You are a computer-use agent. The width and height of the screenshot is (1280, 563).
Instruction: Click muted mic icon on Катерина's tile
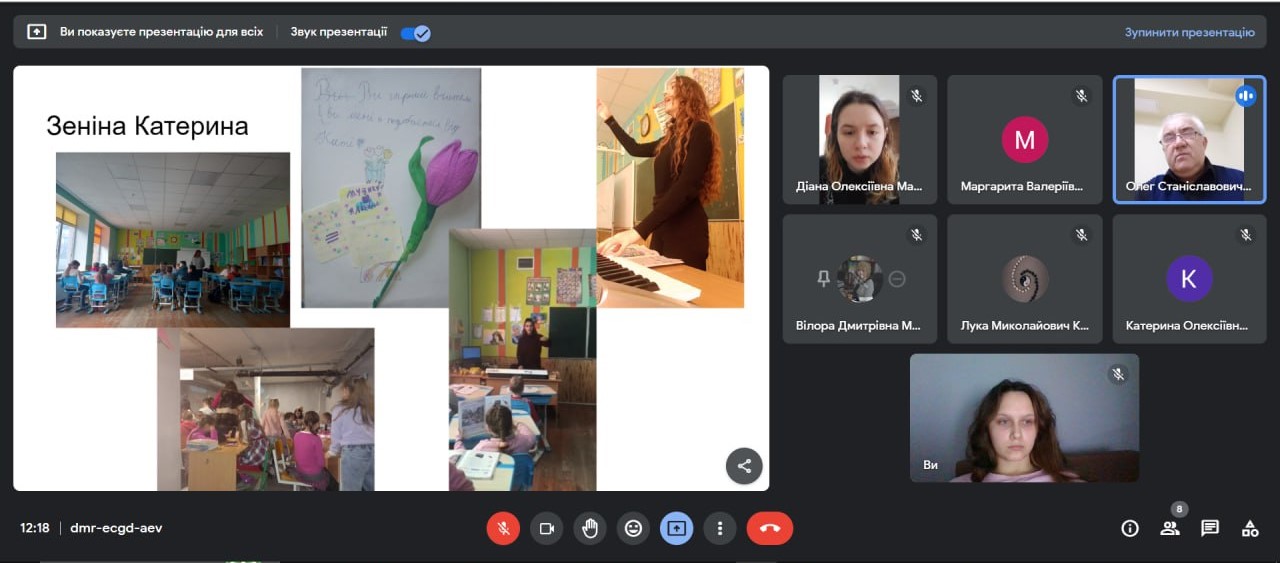(1246, 235)
